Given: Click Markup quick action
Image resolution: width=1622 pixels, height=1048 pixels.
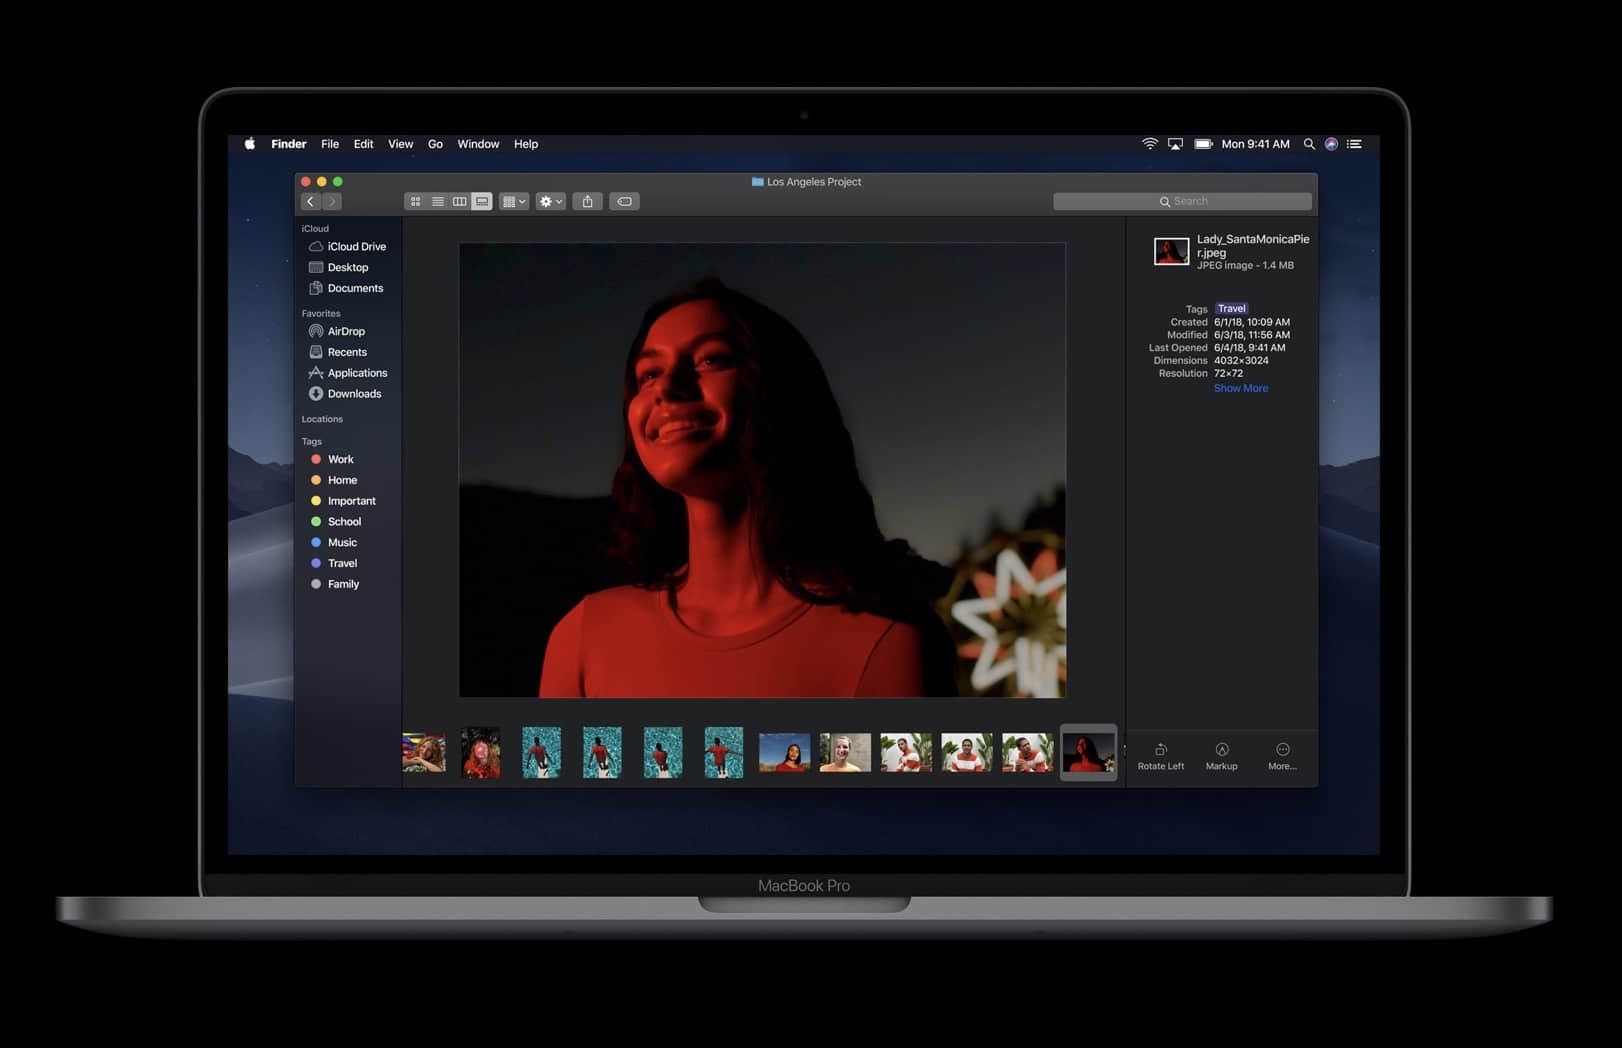Looking at the screenshot, I should tap(1222, 757).
